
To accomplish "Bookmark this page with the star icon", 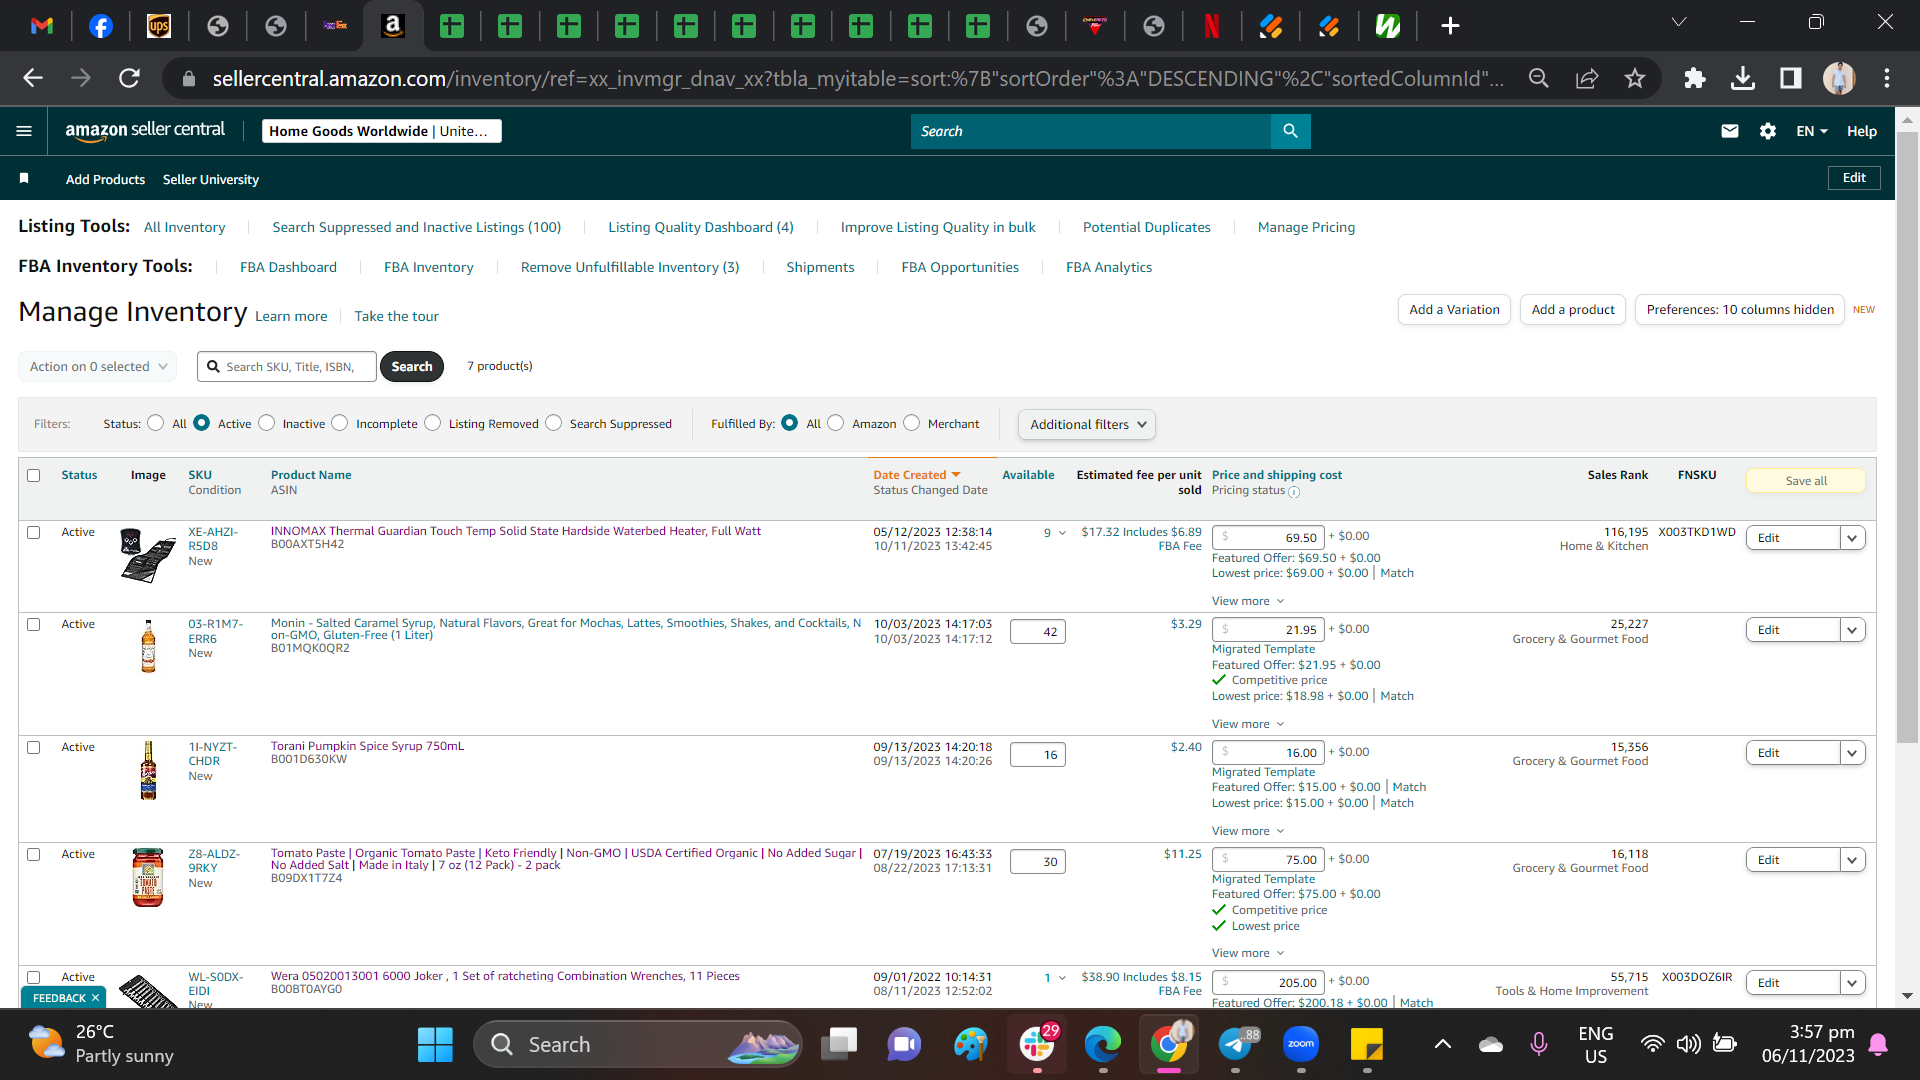I will coord(1635,78).
